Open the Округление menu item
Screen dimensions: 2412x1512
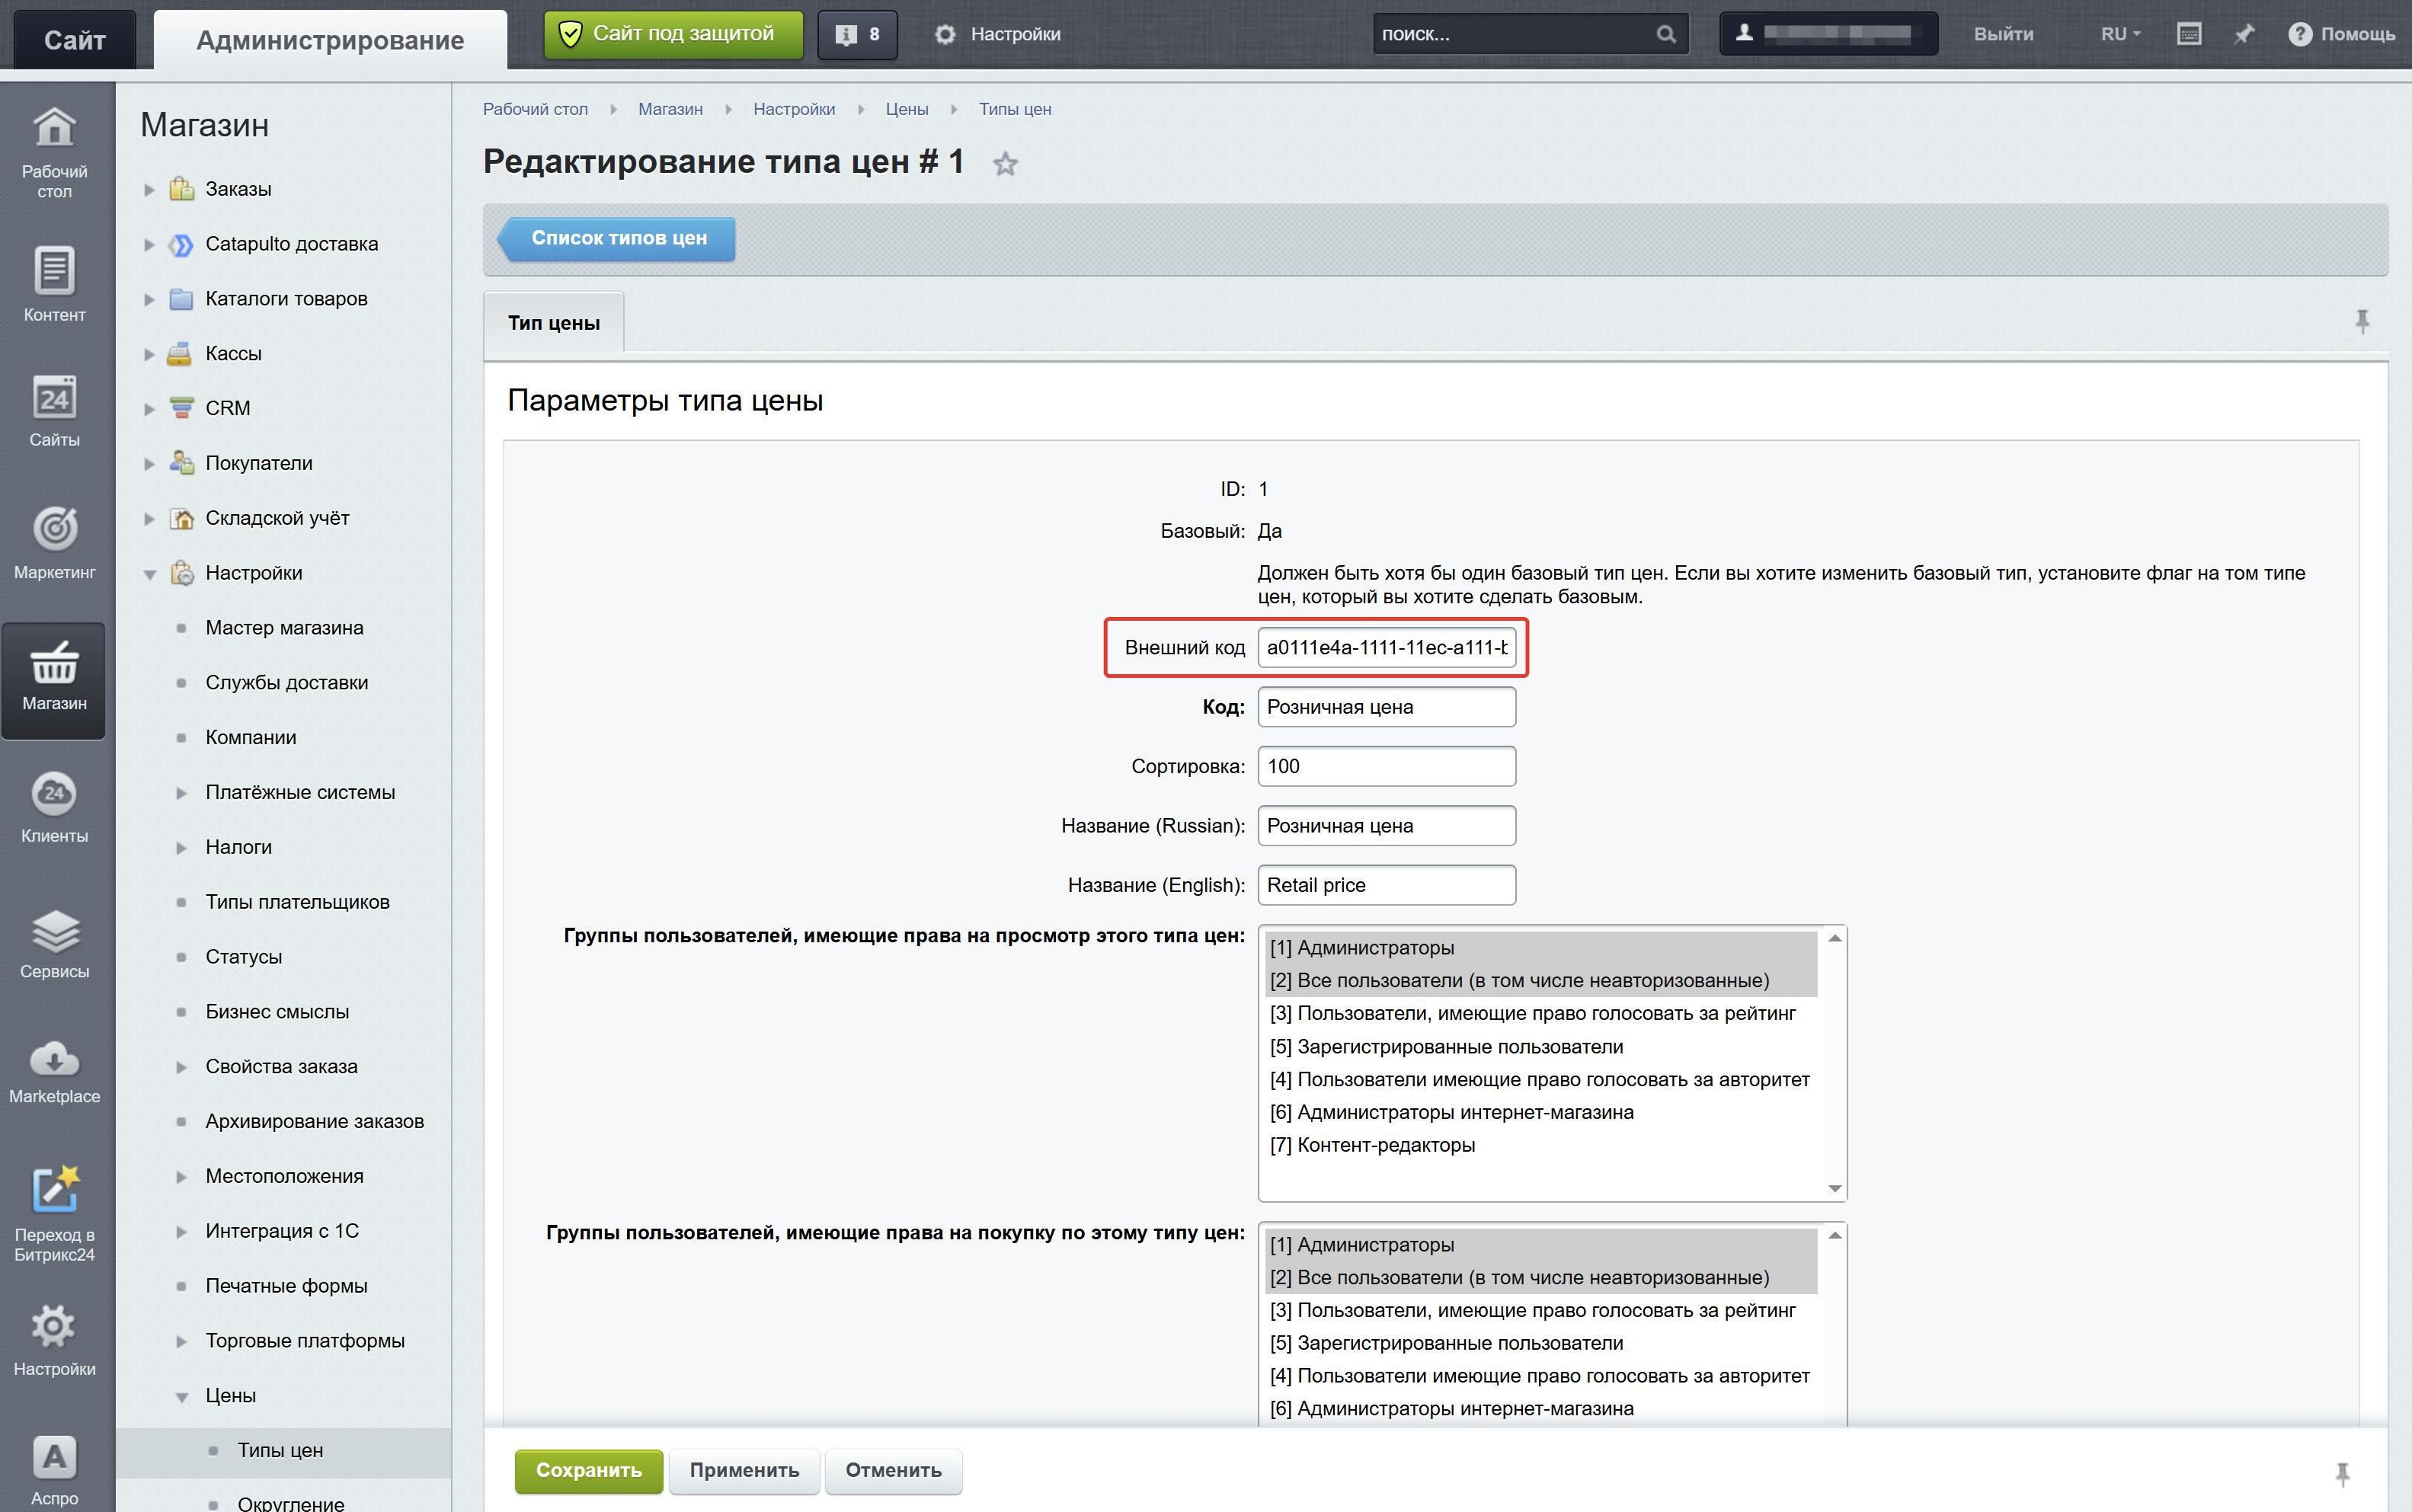[290, 1502]
